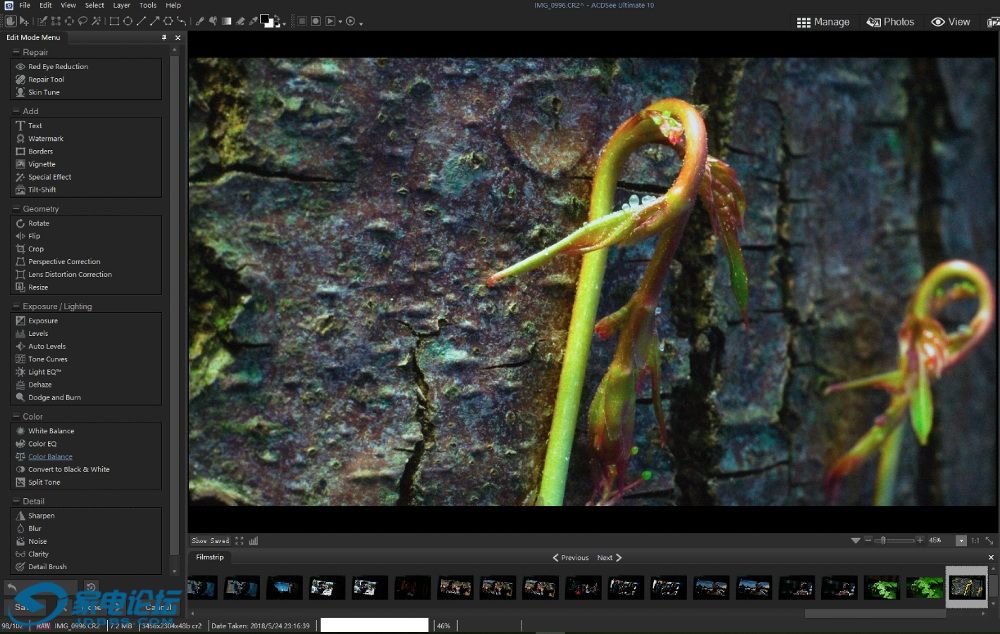Open the zoom percentage dropdown
1000x634 pixels.
(x=961, y=540)
